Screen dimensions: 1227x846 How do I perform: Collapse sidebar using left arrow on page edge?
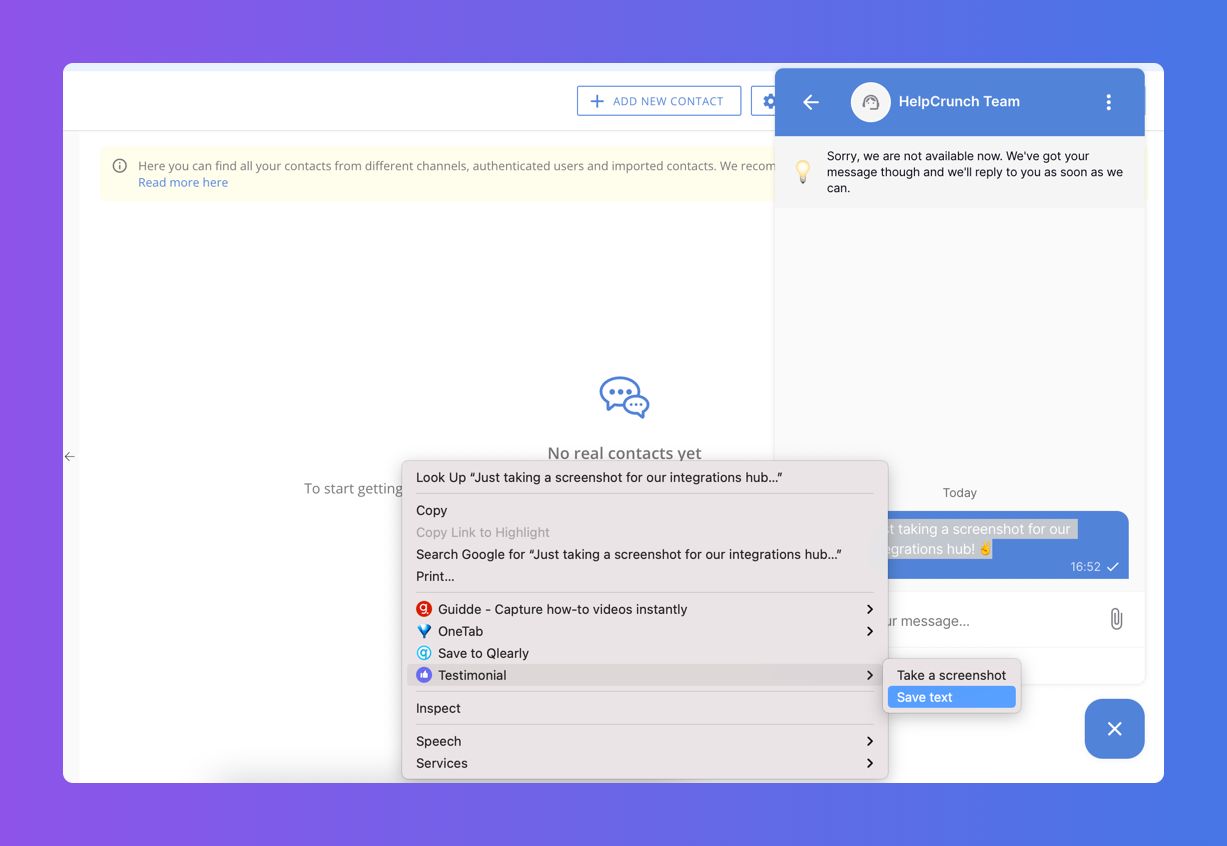70,456
